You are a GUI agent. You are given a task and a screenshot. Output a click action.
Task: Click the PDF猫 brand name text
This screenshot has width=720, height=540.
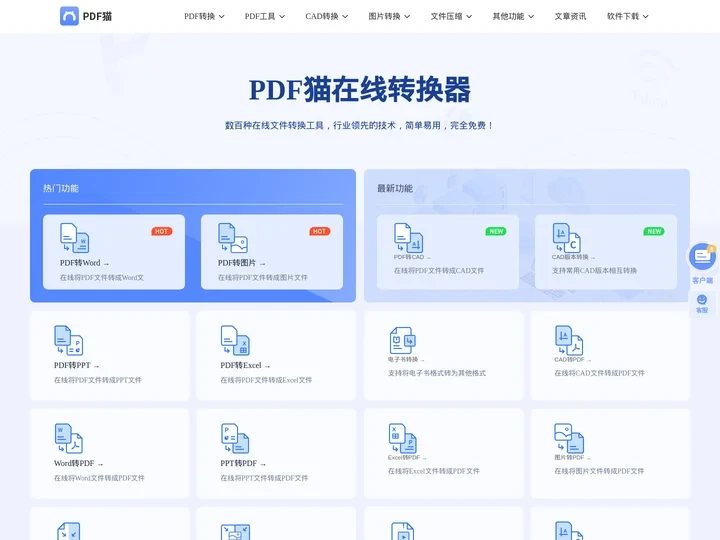97,16
